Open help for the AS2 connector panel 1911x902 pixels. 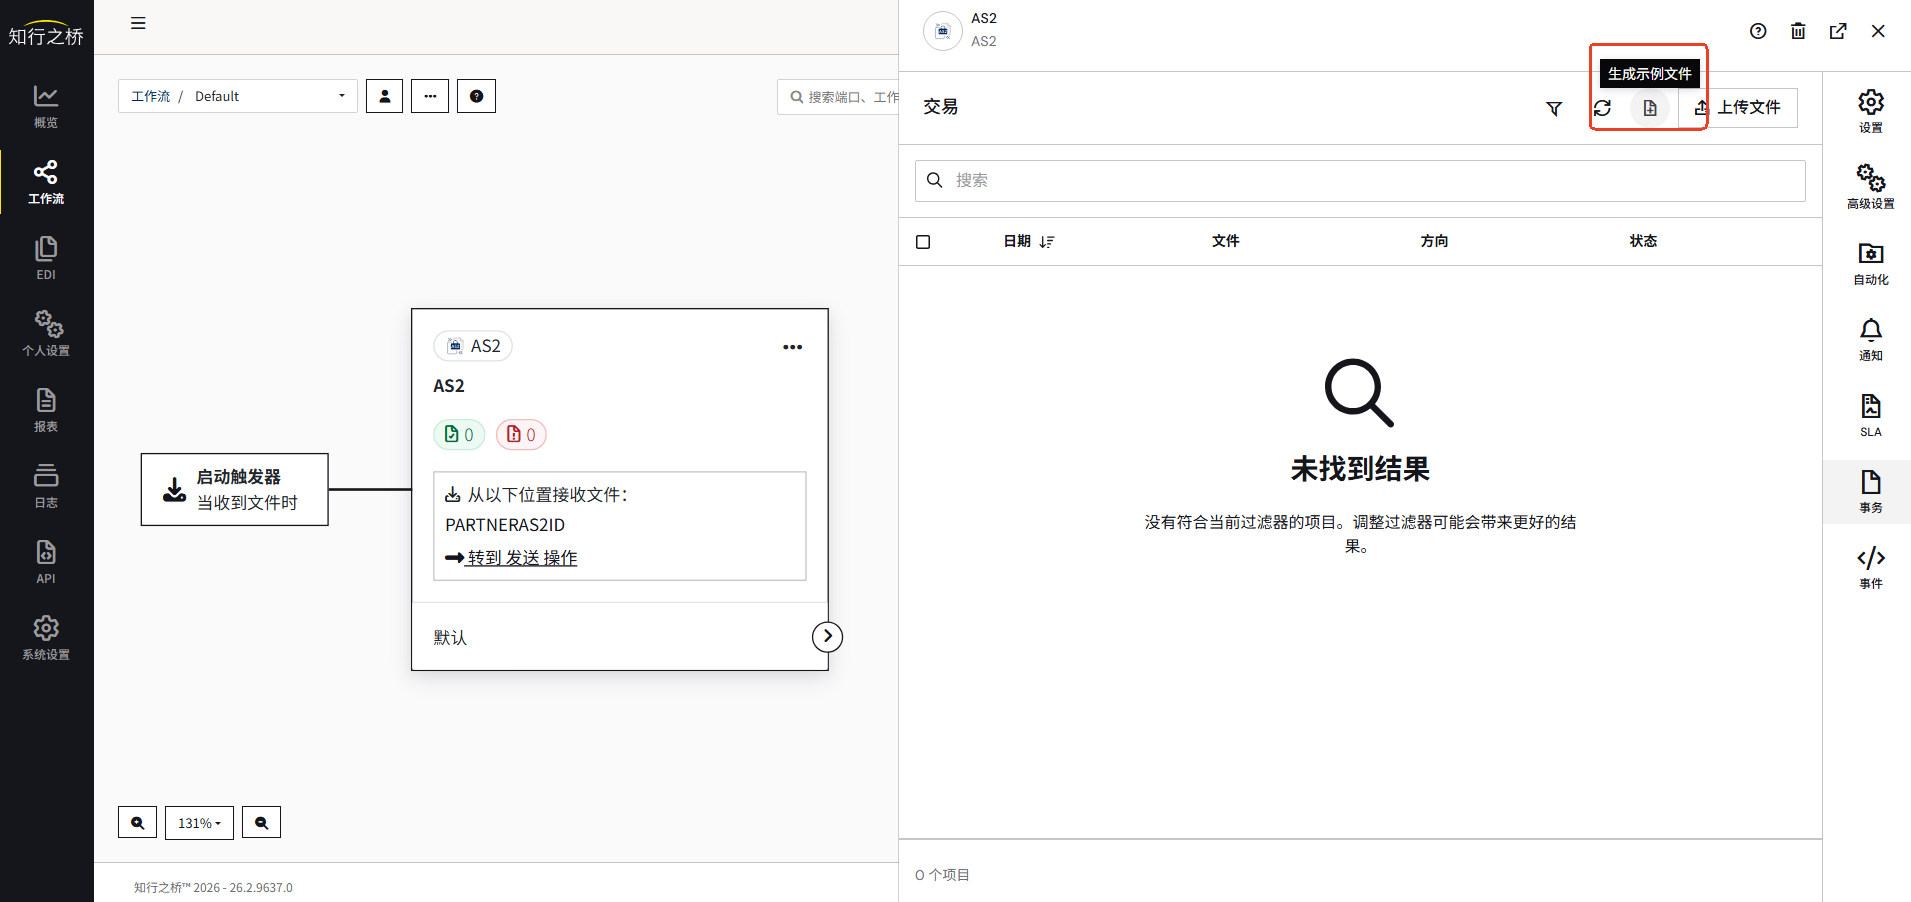click(x=1758, y=31)
